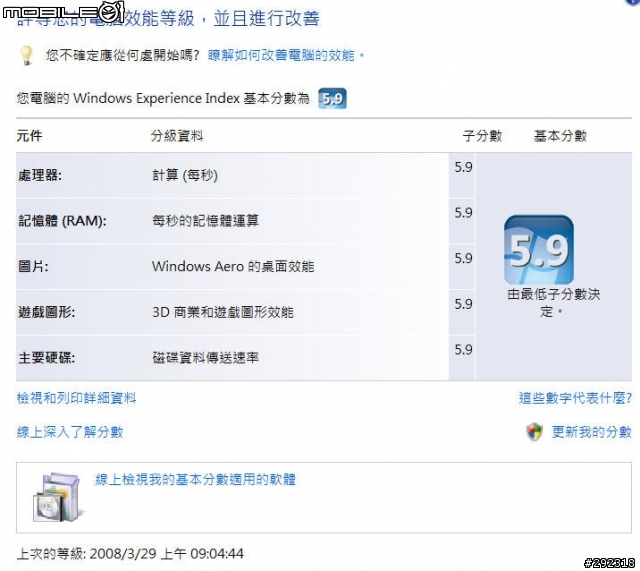Viewport: 640px width, 571px height.
Task: Select the 處理器 row label
Action: (x=40, y=176)
